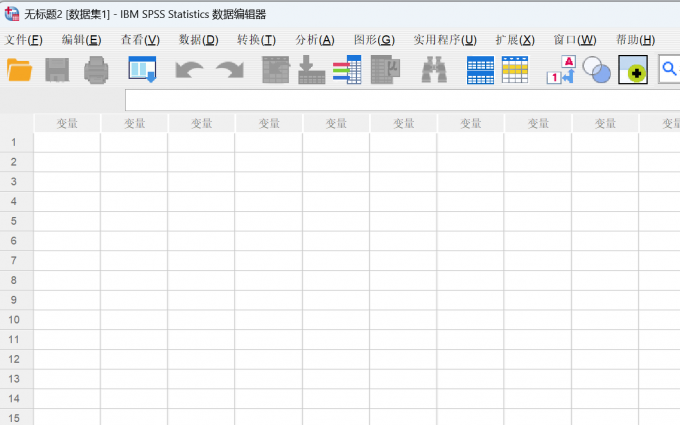Select row header 1
The image size is (680, 425).
point(16,142)
